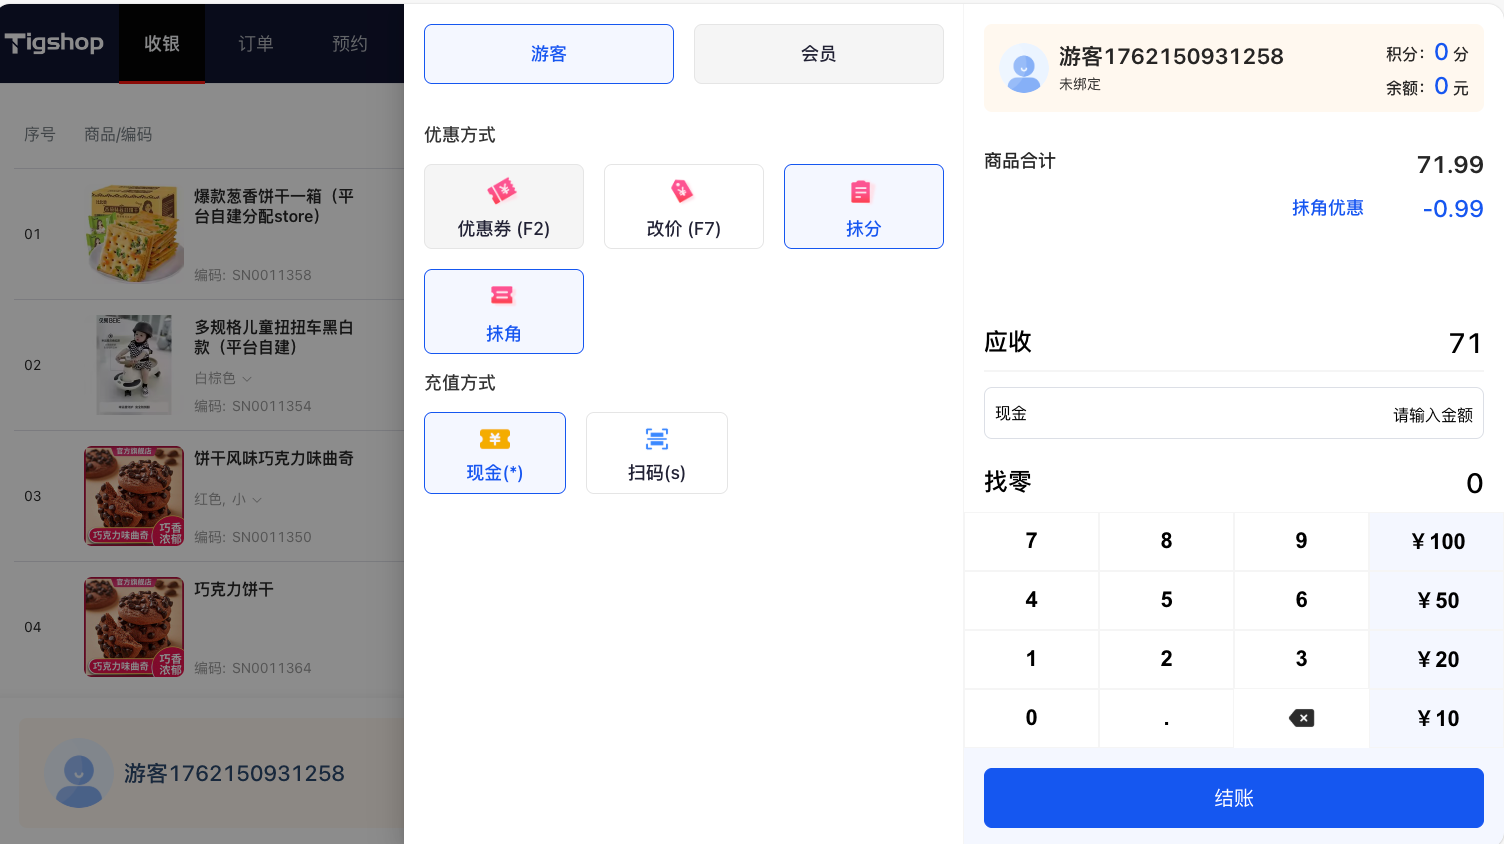Tap the ¥100 quick amount button
Viewport: 1504px width, 844px height.
tap(1437, 542)
